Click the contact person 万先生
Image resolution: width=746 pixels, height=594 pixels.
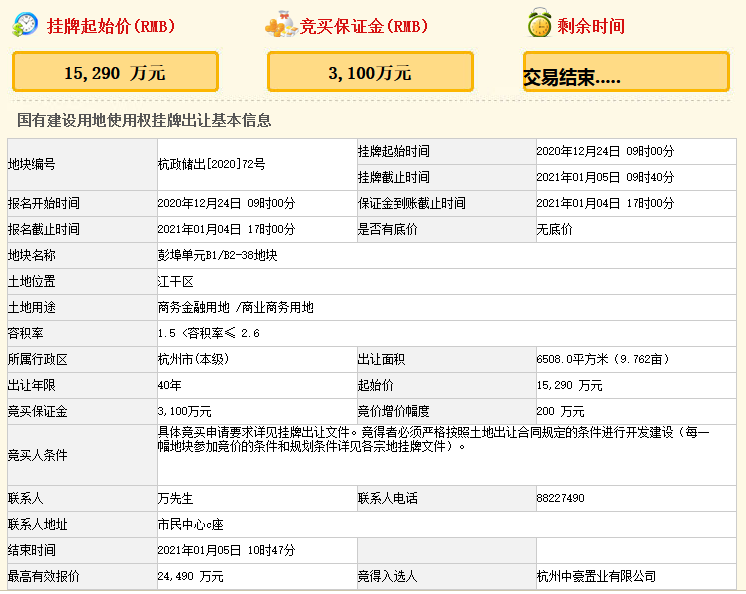coord(173,498)
